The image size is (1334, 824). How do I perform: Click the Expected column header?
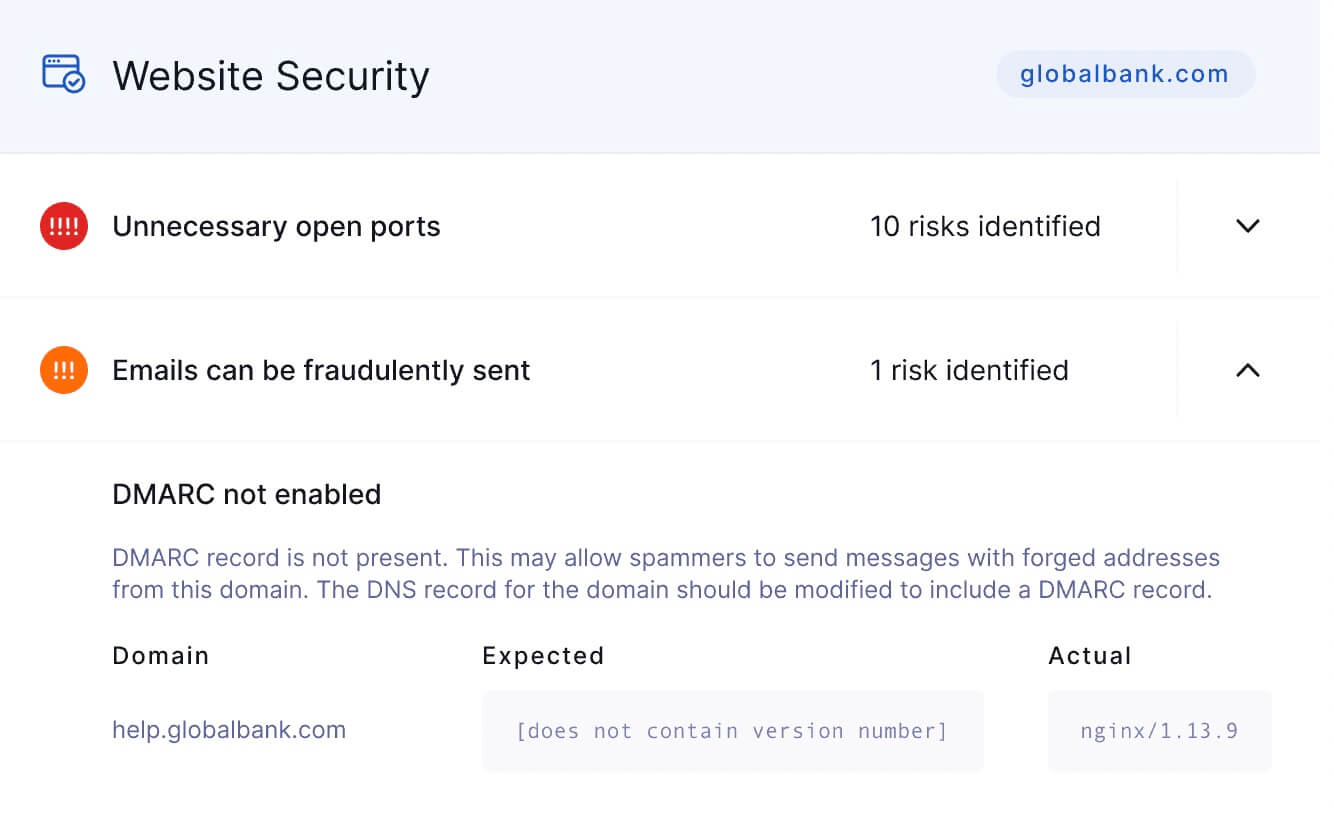click(x=543, y=656)
